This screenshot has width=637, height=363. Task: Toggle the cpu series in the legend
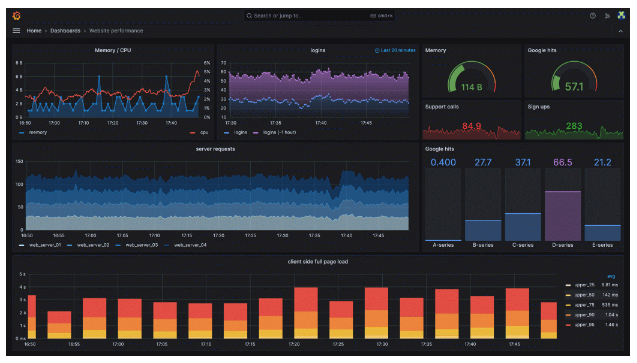(x=204, y=132)
